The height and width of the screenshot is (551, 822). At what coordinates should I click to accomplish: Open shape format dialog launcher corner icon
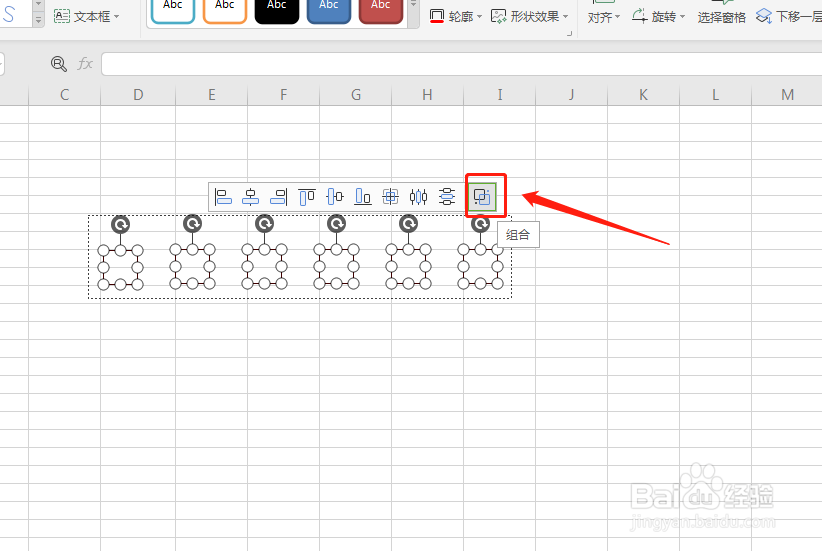pos(569,34)
